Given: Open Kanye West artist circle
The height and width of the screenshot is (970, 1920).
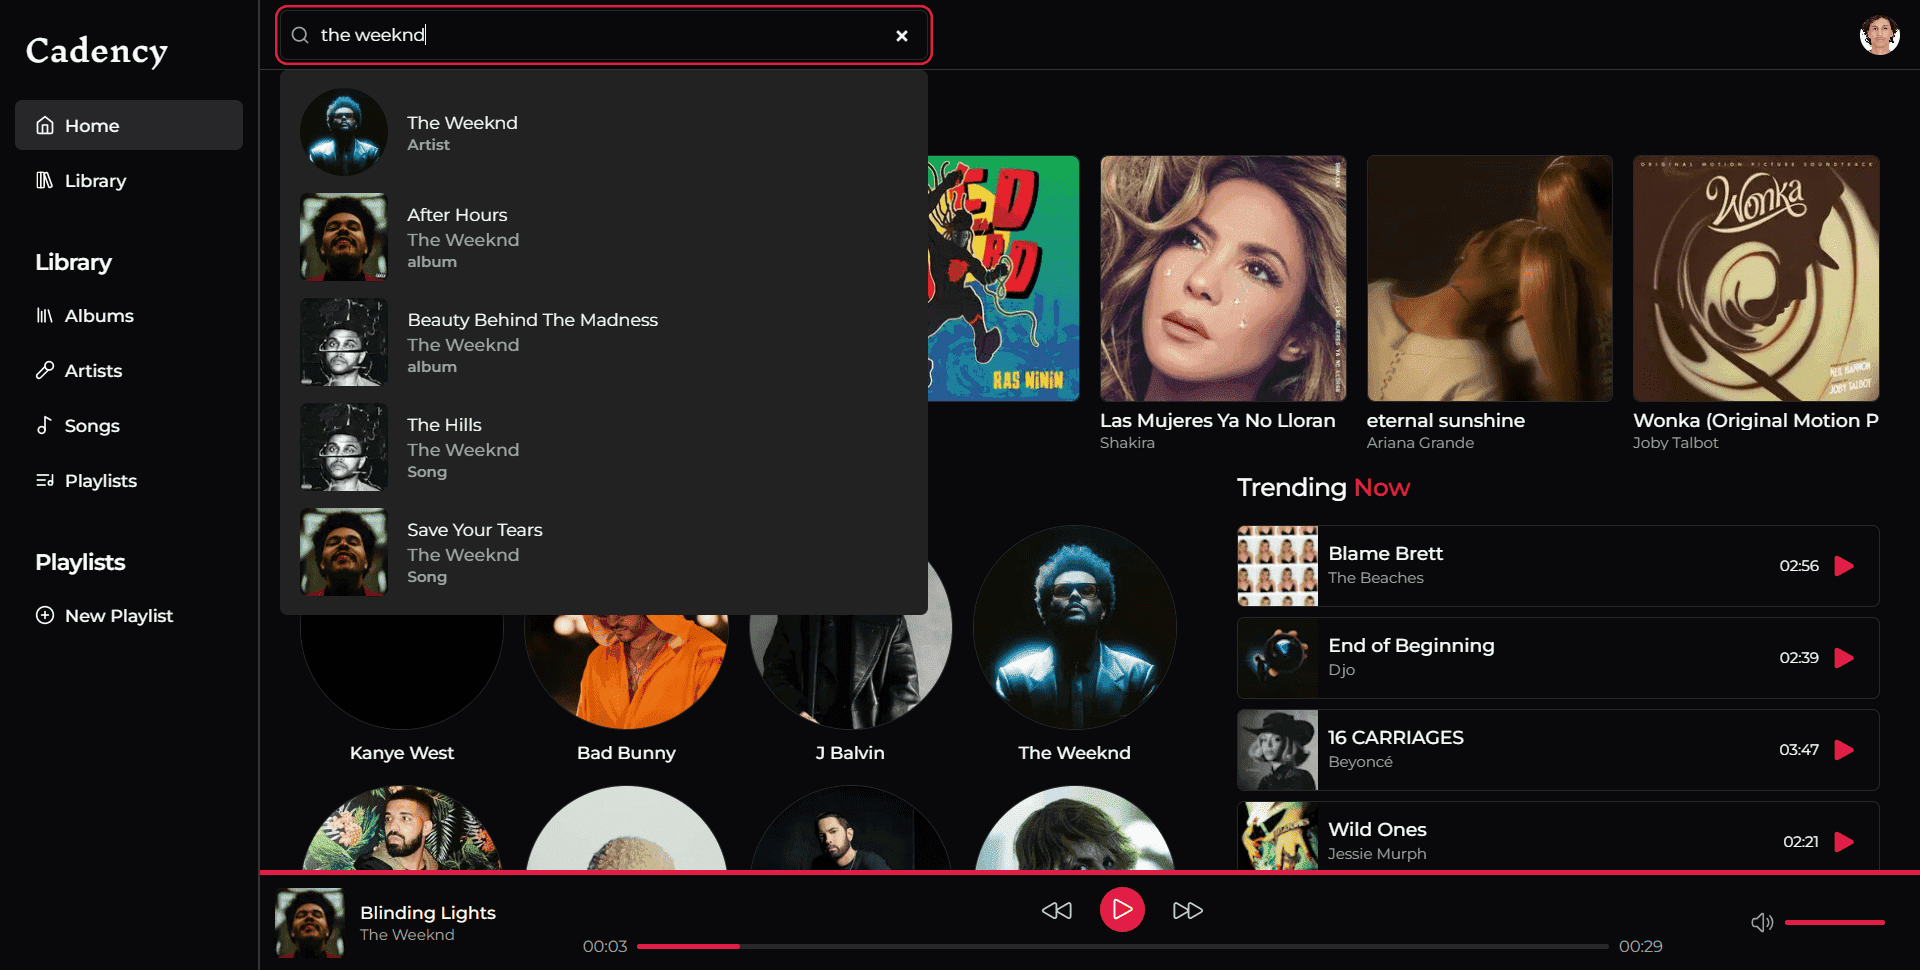Looking at the screenshot, I should click(402, 672).
